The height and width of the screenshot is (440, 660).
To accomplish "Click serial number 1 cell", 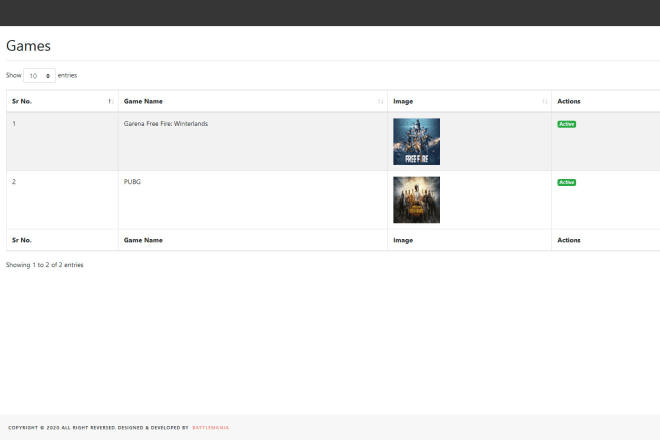I will click(62, 141).
